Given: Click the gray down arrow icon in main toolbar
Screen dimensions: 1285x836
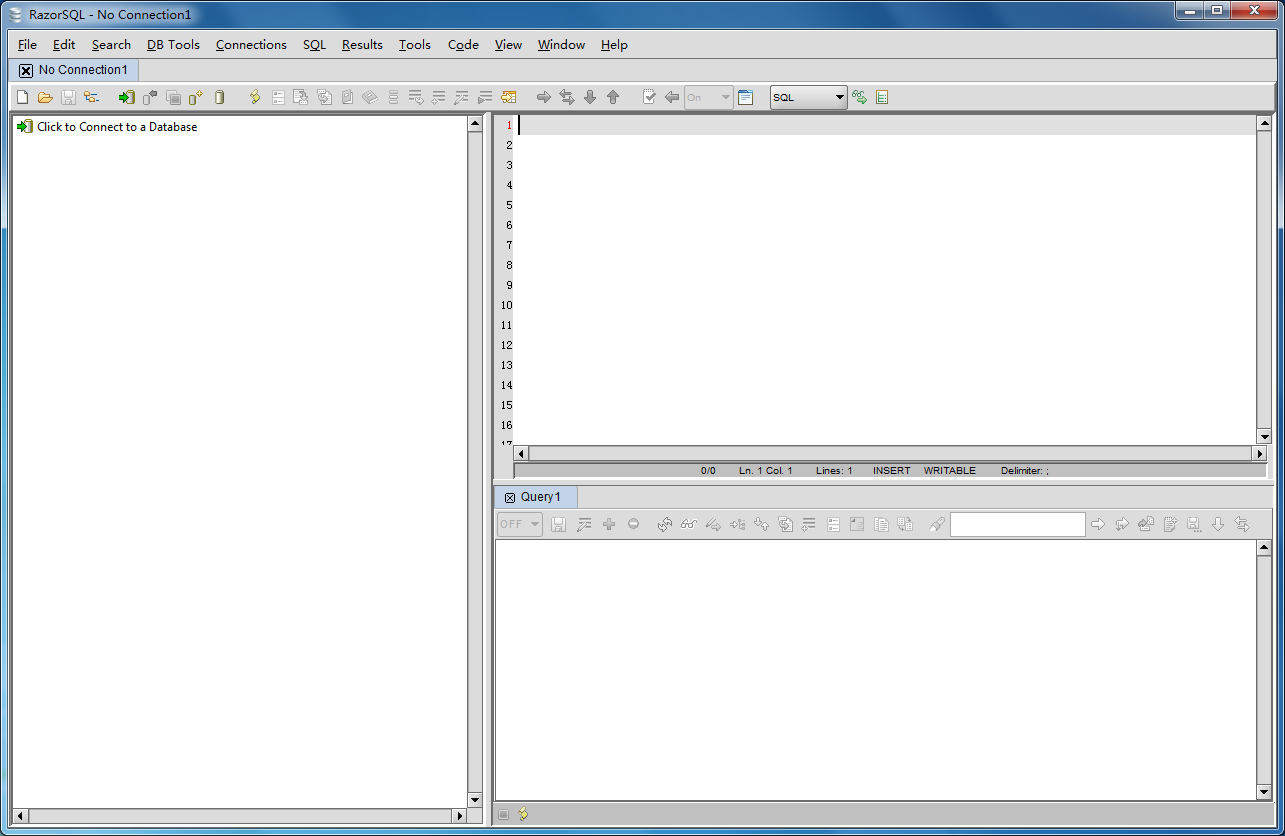Looking at the screenshot, I should (x=590, y=97).
